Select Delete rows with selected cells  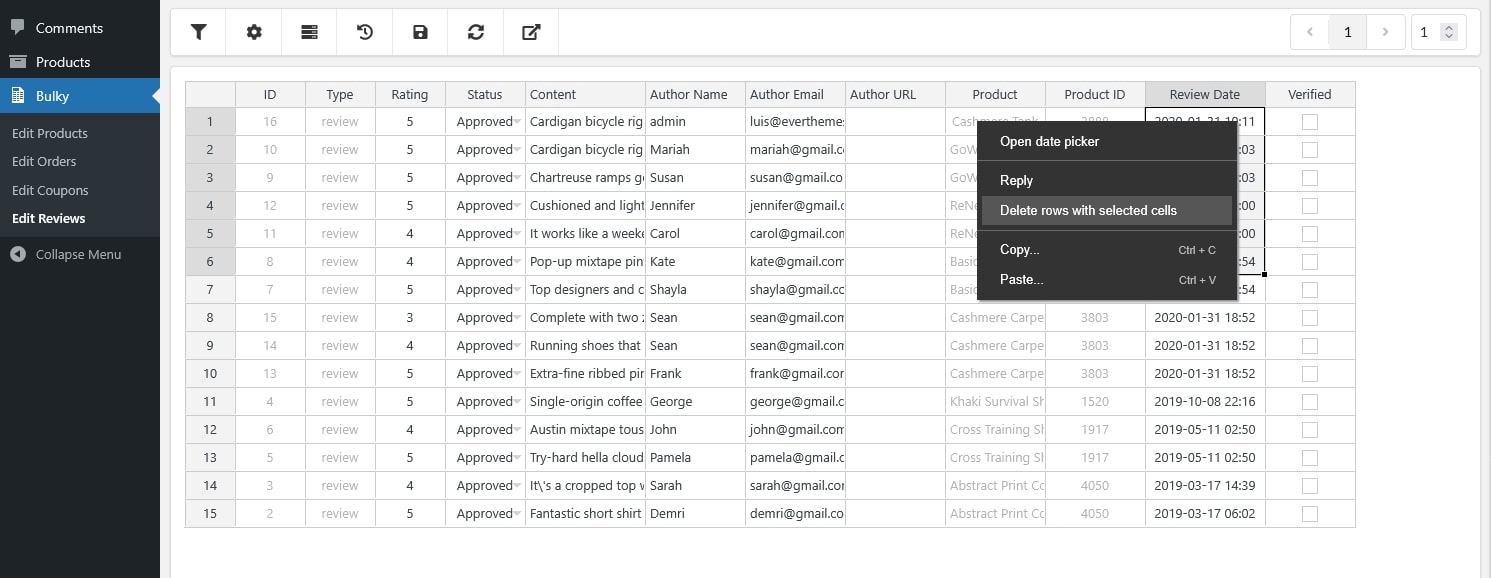1088,211
